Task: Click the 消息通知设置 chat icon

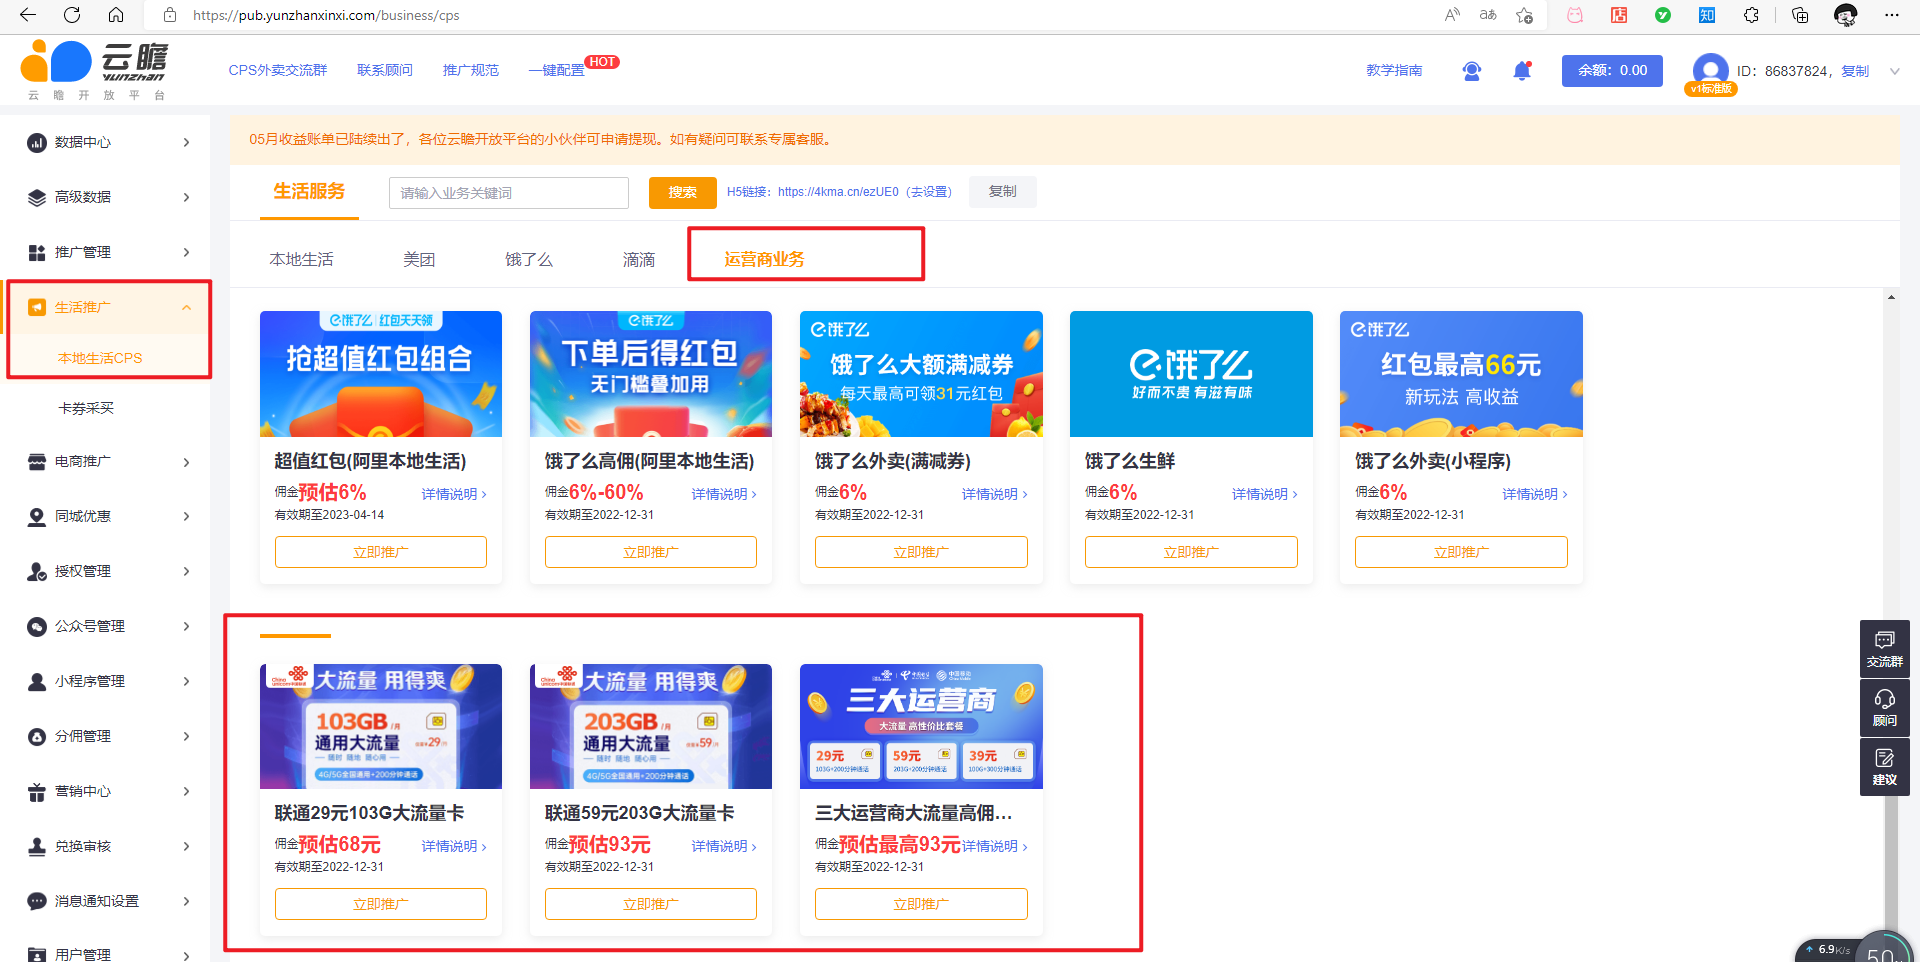Action: (37, 901)
